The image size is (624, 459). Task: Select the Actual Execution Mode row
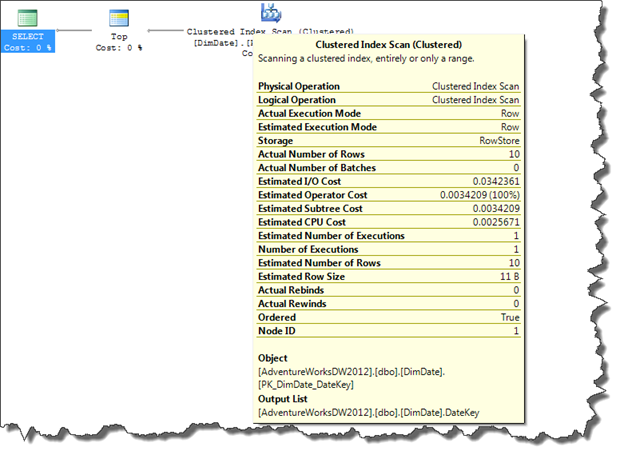coord(388,114)
